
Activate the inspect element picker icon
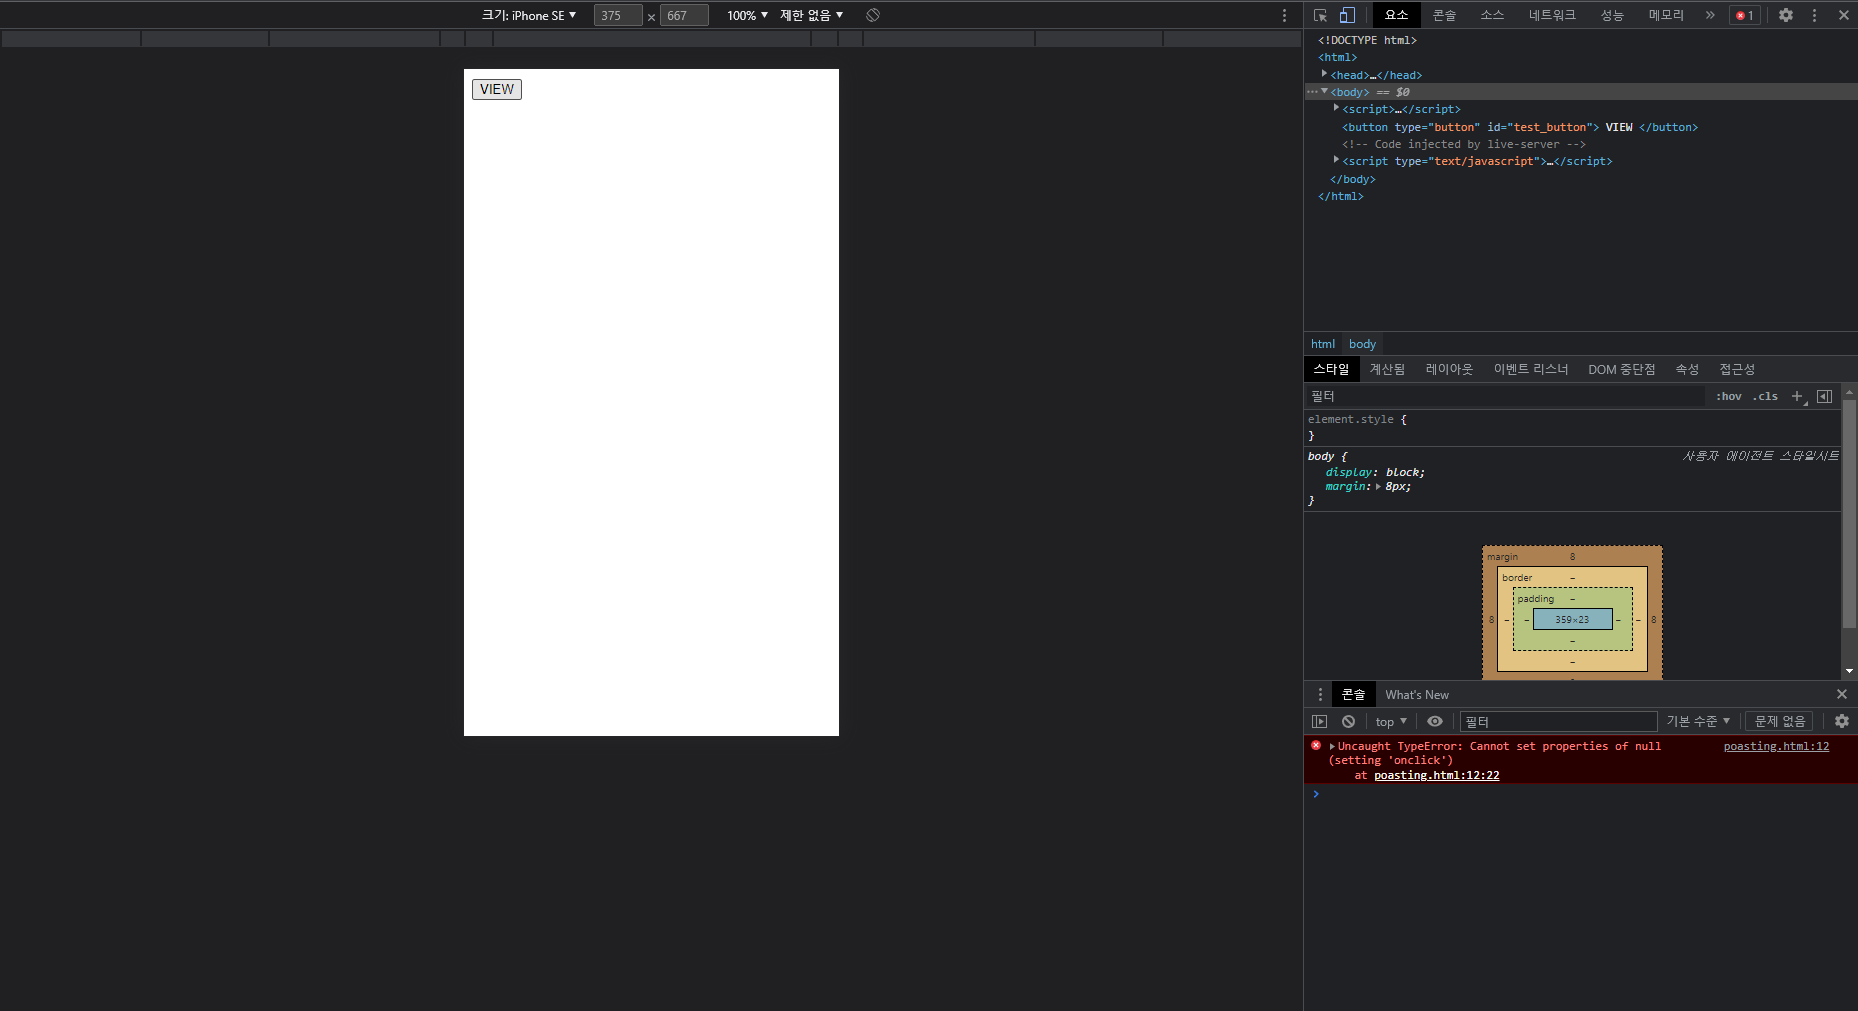click(x=1320, y=15)
